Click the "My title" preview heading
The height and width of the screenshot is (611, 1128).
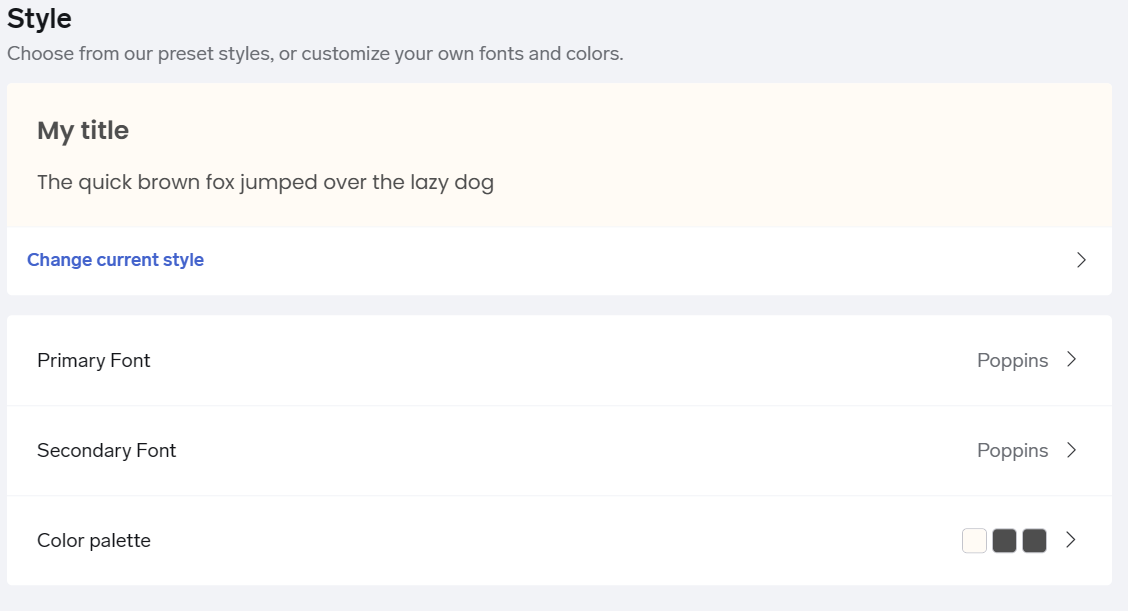pyautogui.click(x=83, y=131)
